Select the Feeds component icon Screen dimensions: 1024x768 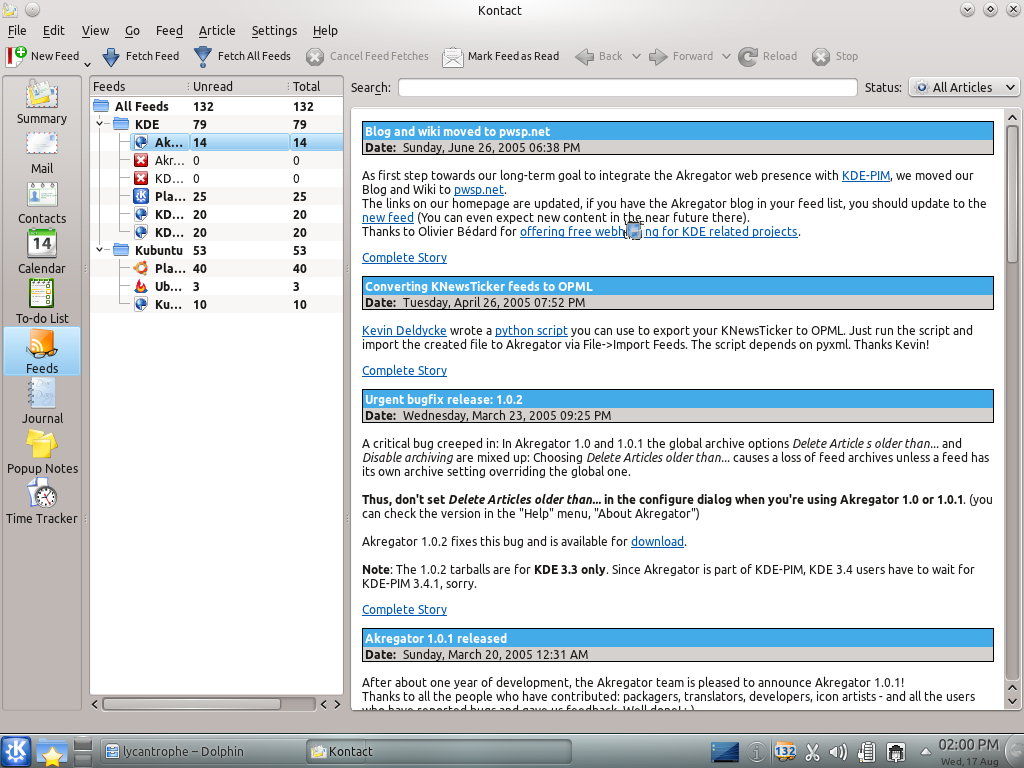42,352
